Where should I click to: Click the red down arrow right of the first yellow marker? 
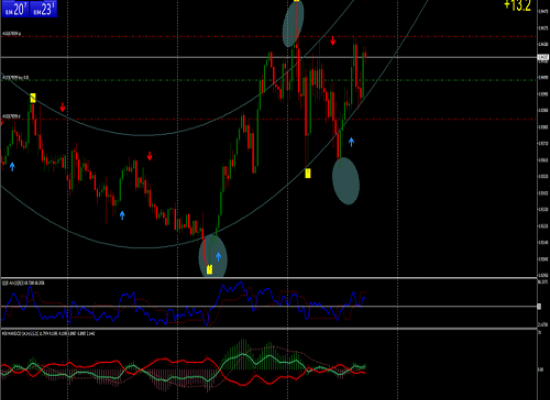[x=62, y=107]
